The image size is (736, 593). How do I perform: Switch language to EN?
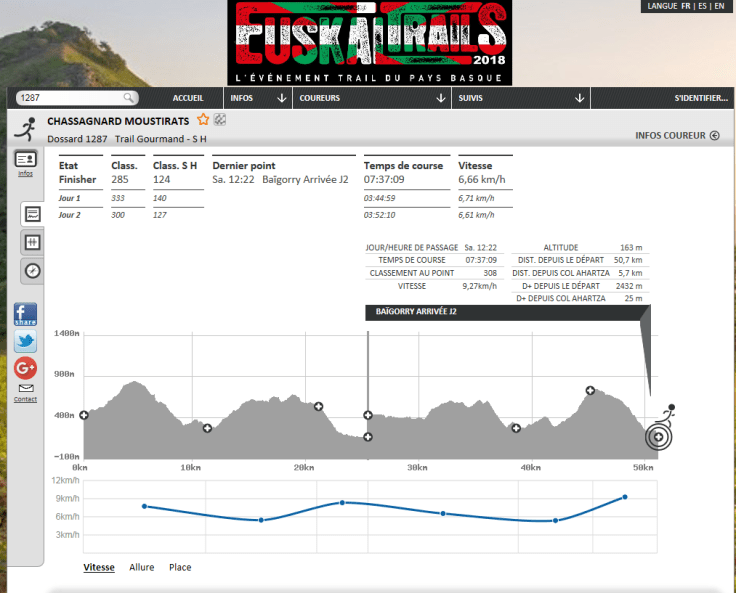click(x=719, y=6)
